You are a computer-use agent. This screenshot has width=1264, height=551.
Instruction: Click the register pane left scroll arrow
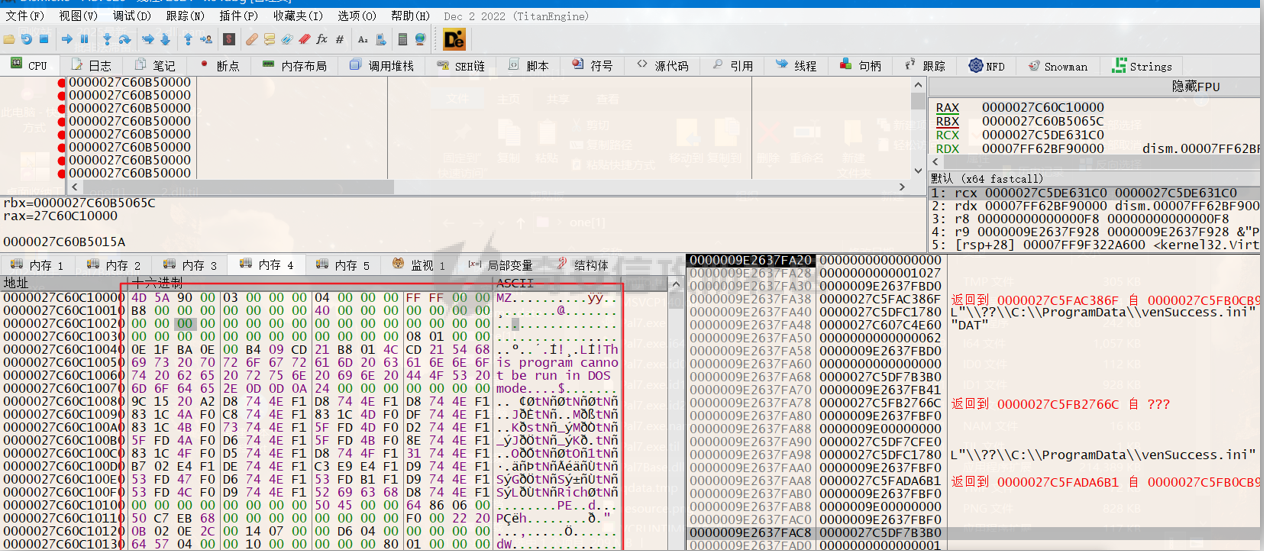pos(934,161)
